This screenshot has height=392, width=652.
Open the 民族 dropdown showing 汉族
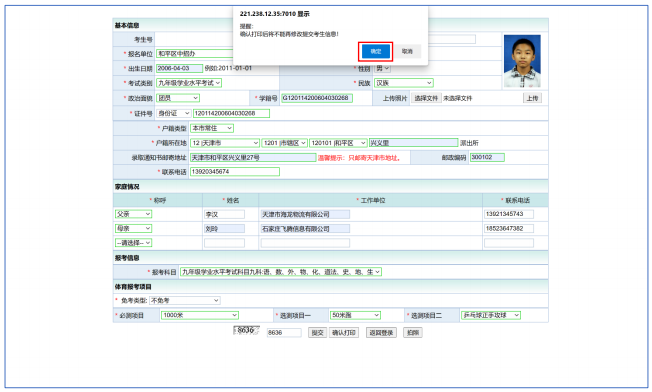pyautogui.click(x=404, y=83)
